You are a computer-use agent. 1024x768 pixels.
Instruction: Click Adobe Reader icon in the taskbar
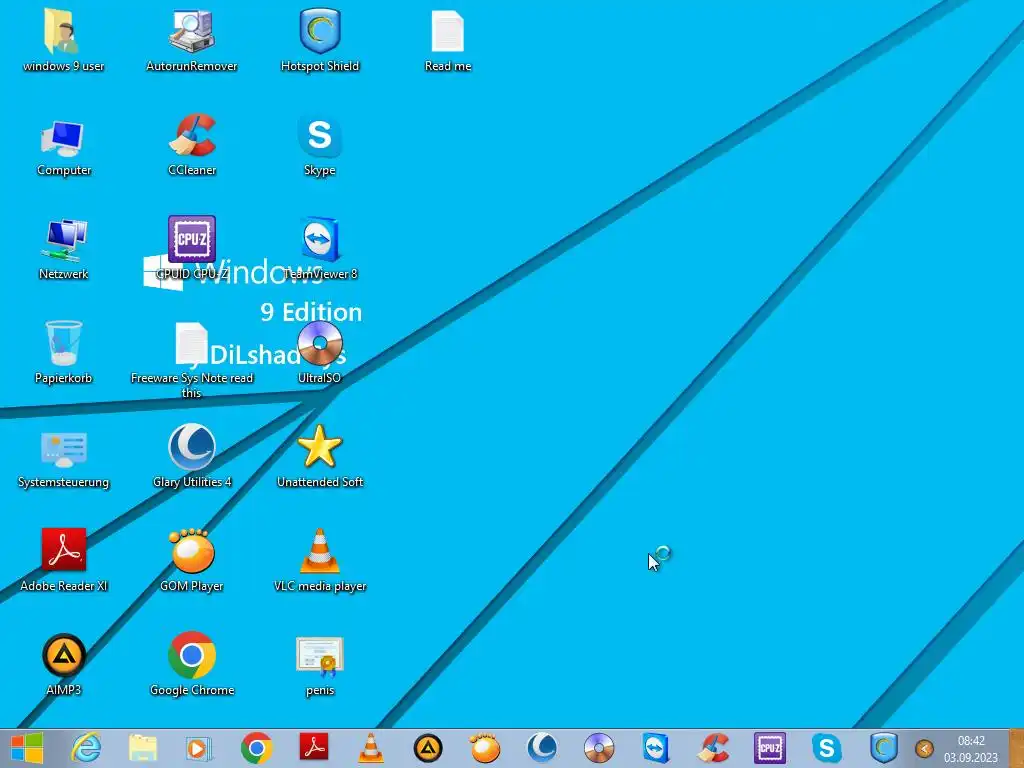[313, 748]
